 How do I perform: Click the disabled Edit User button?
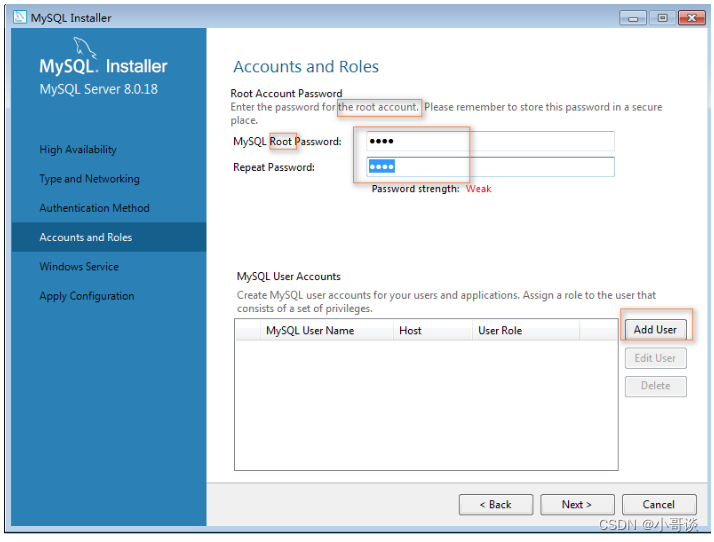click(655, 358)
